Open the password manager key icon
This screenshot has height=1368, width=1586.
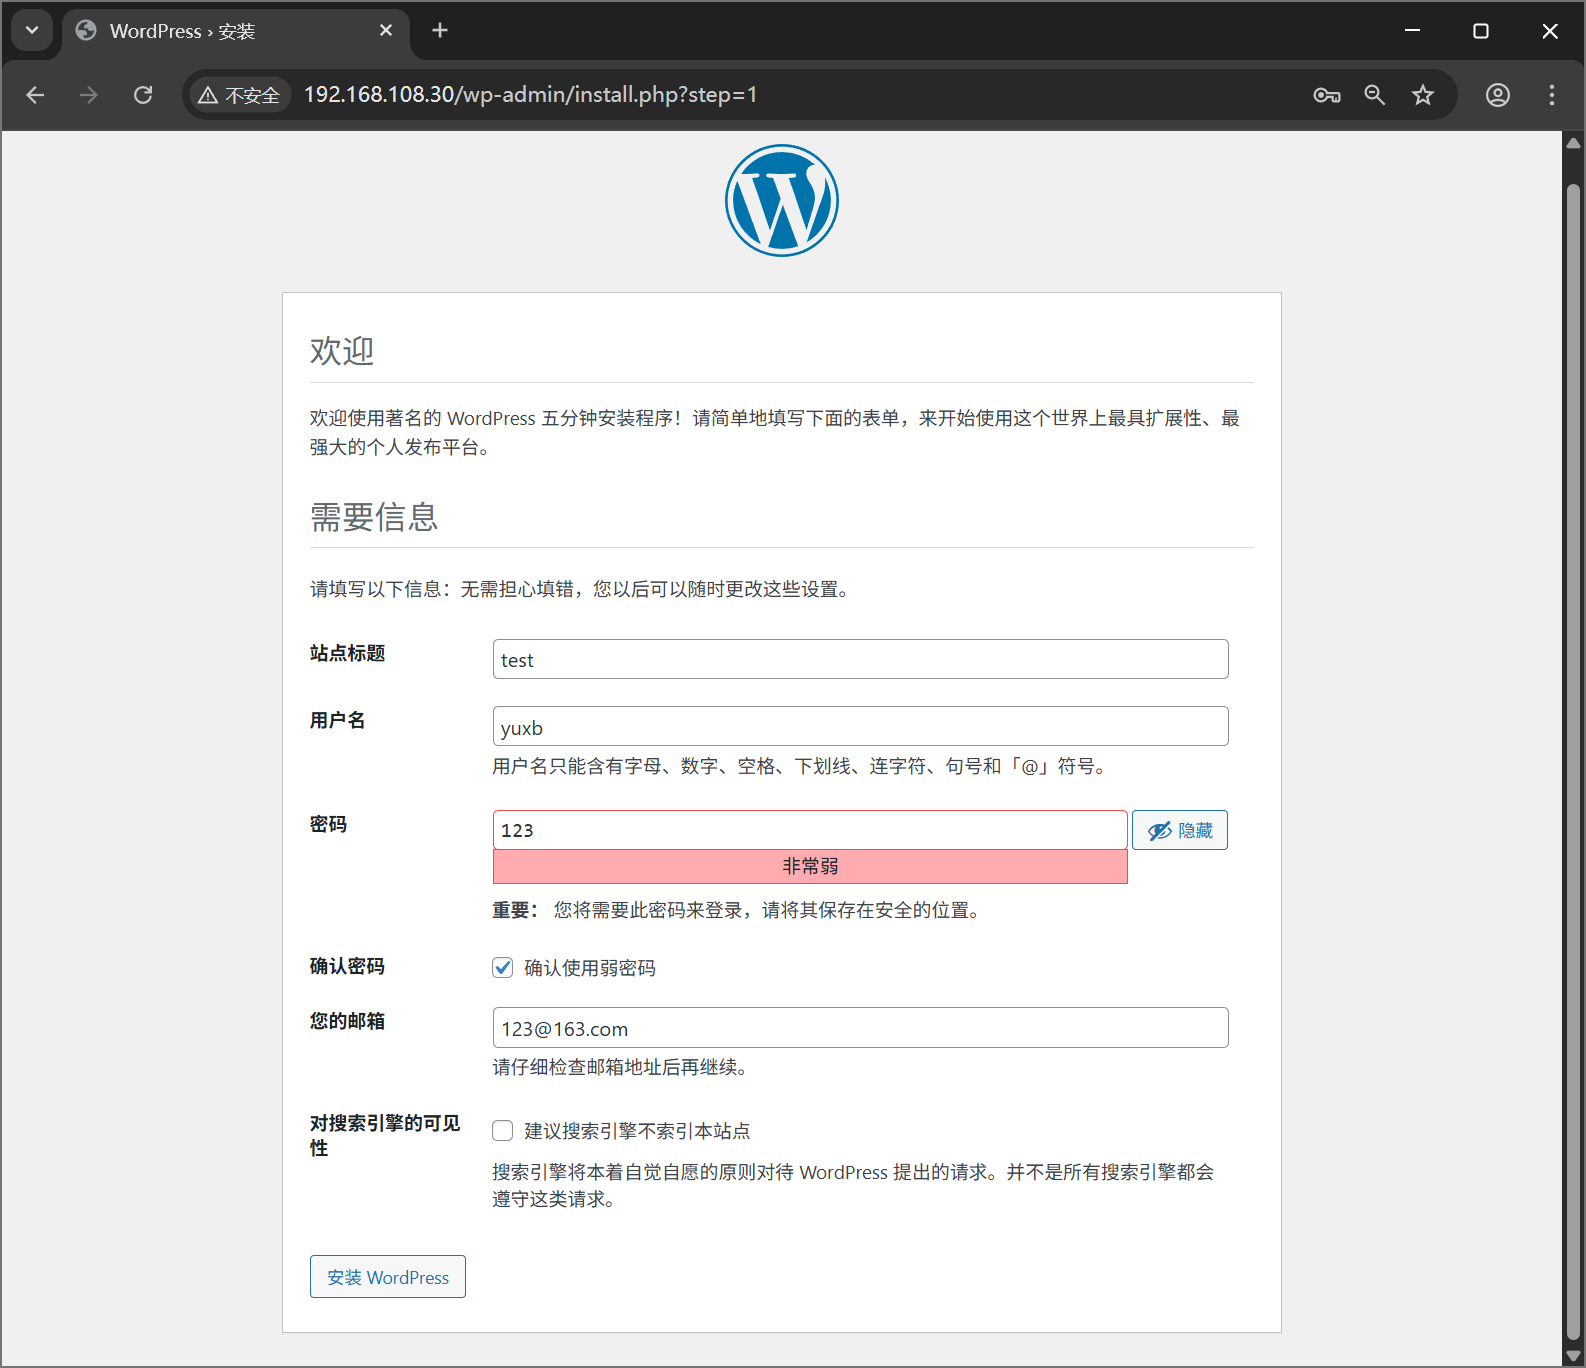pos(1327,95)
